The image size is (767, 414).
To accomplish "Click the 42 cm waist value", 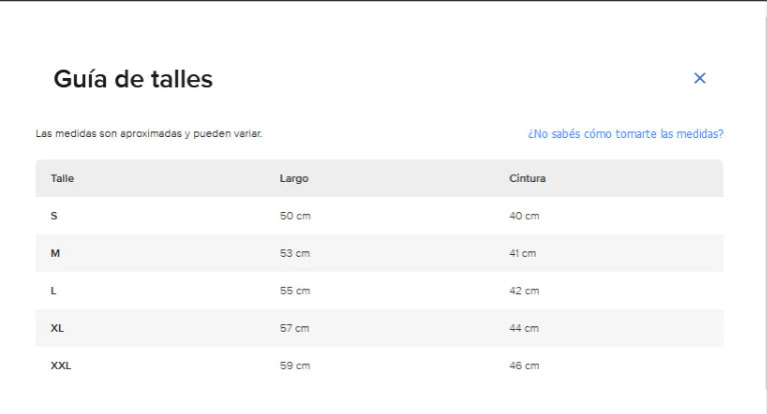I will [x=524, y=291].
